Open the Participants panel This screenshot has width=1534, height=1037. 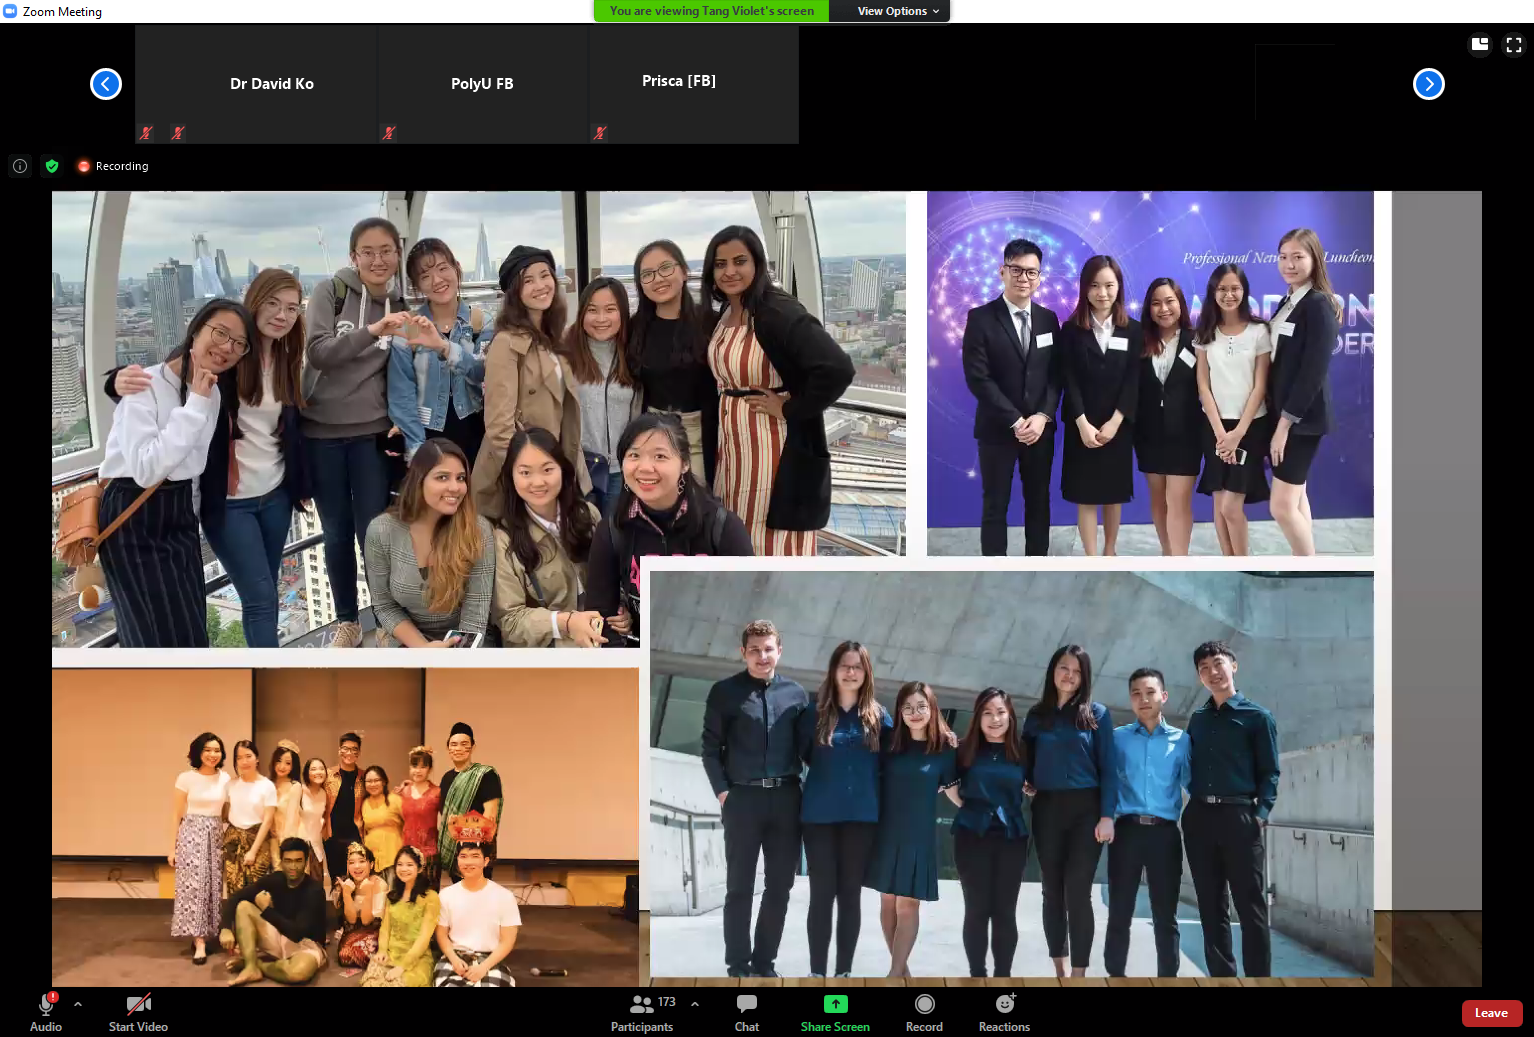pos(642,1012)
